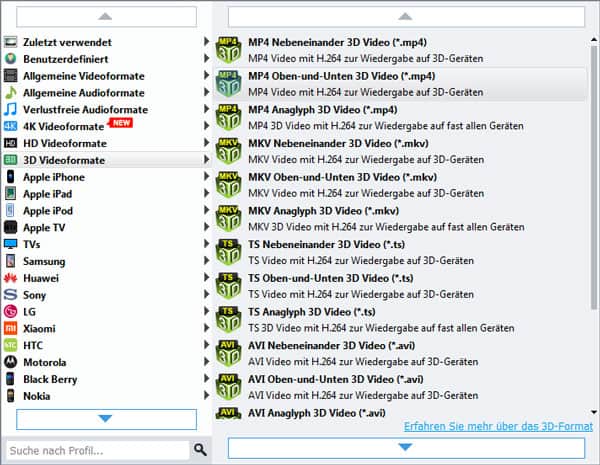Select the 3D Videoformate category
The height and width of the screenshot is (465, 600).
coord(106,160)
